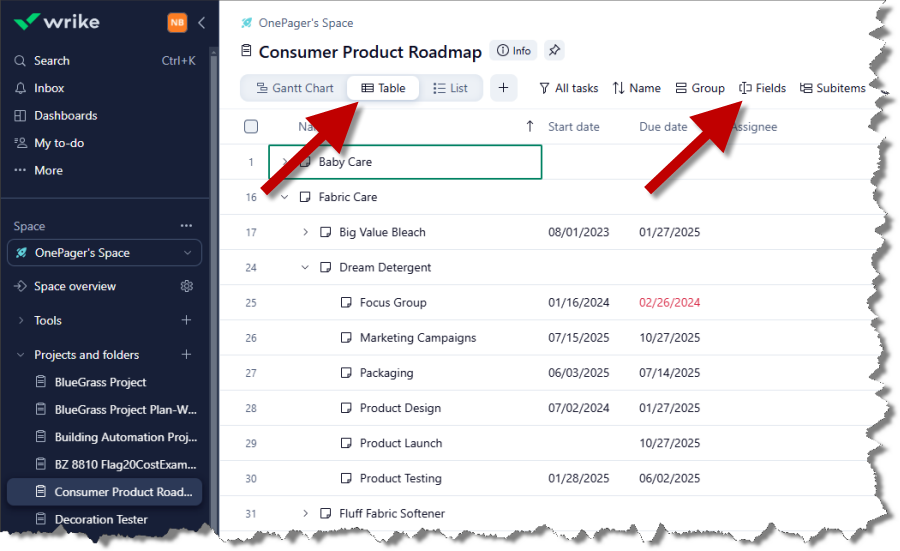The width and height of the screenshot is (900, 551).
Task: Add a new tool with plus icon
Action: point(186,320)
